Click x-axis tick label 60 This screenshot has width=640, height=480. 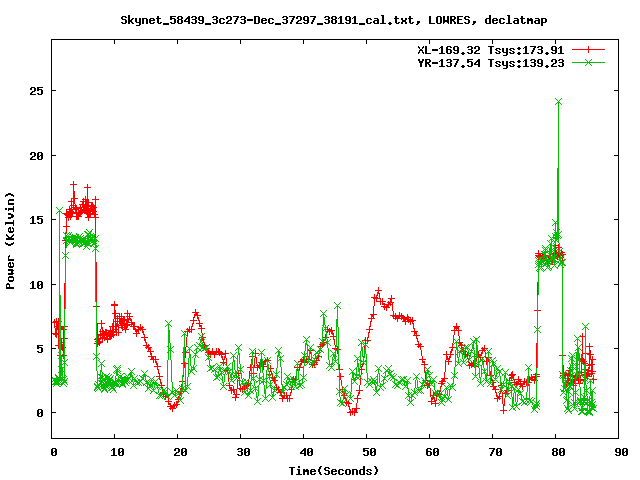click(432, 452)
